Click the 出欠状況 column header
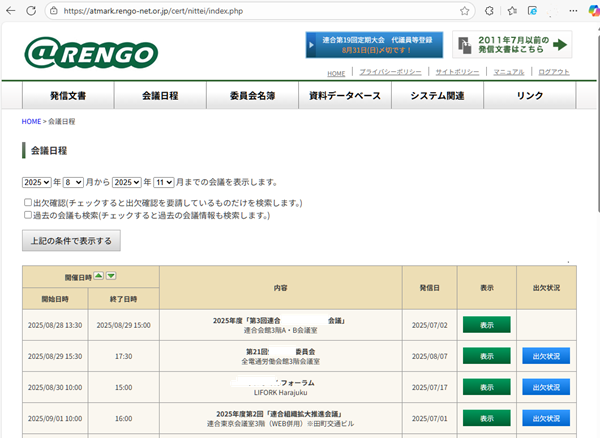The height and width of the screenshot is (438, 600). (546, 288)
